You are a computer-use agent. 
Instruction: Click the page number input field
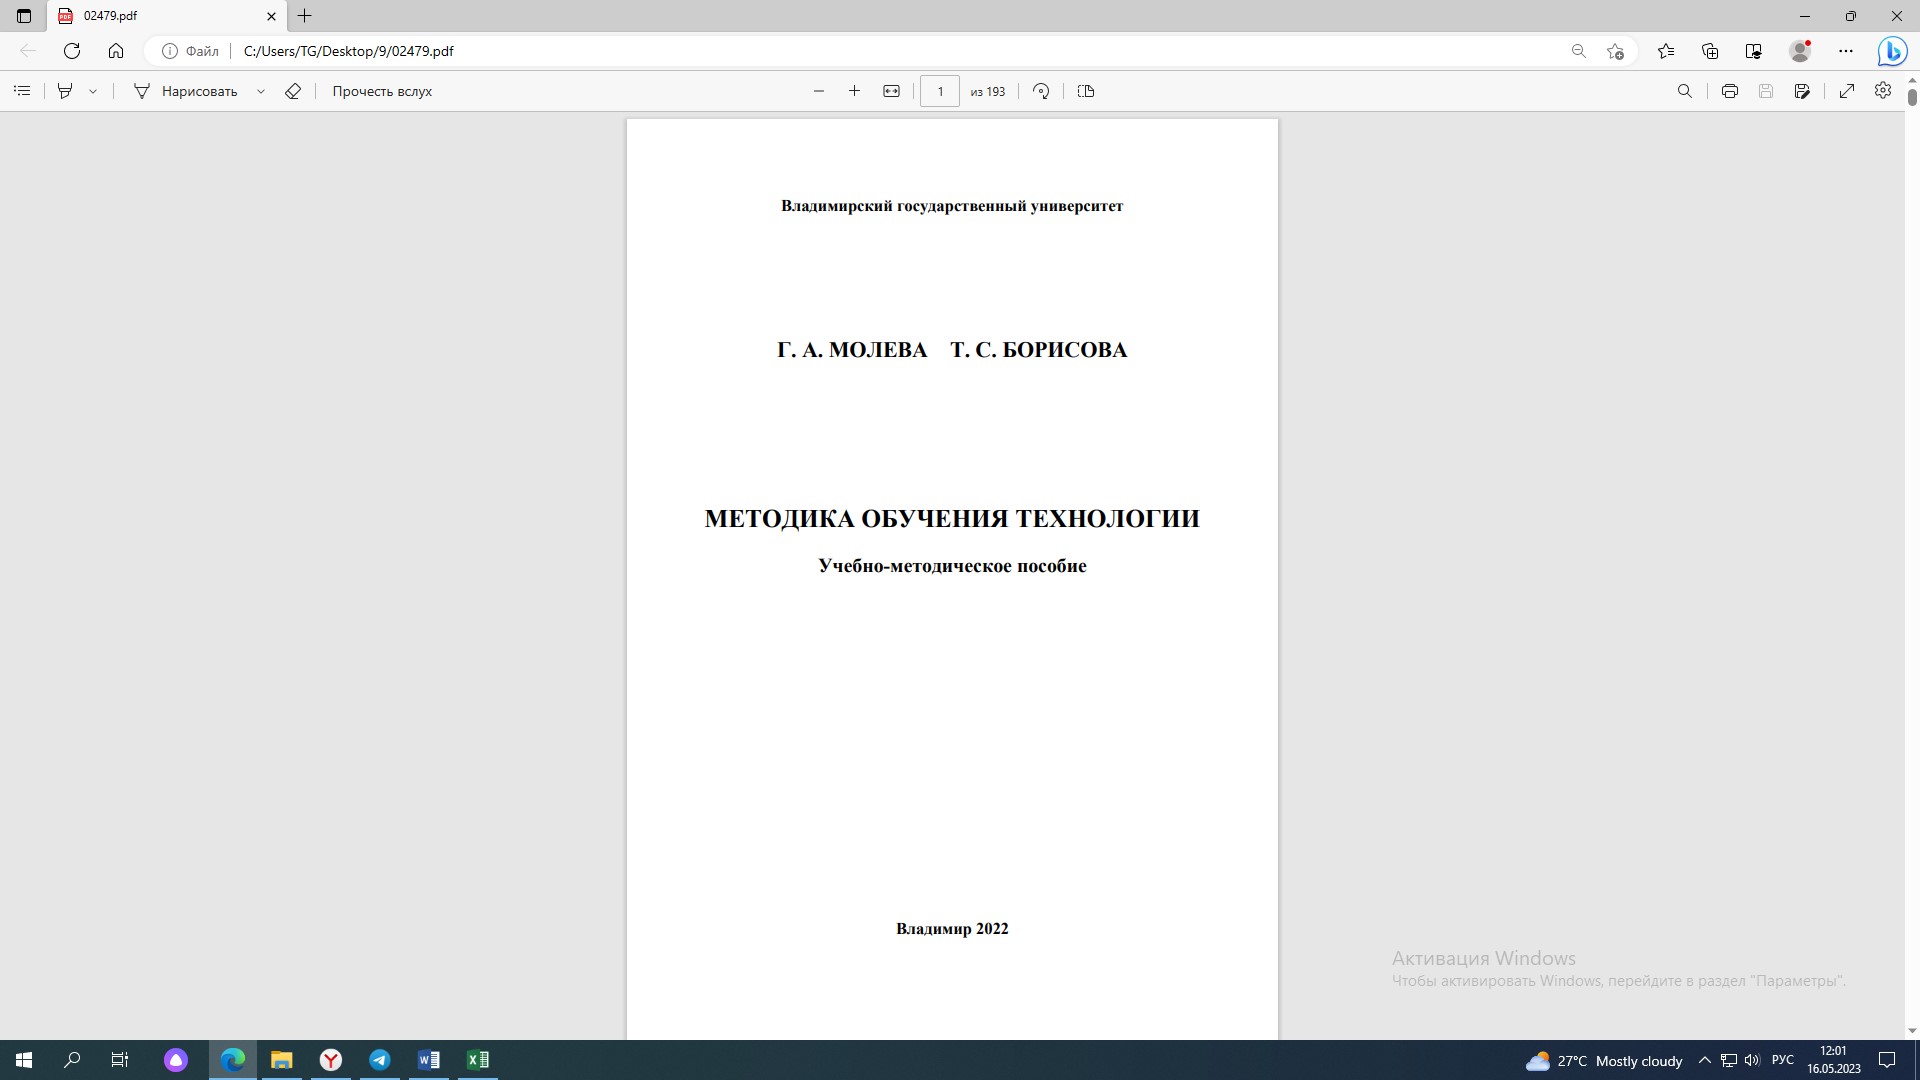[939, 91]
